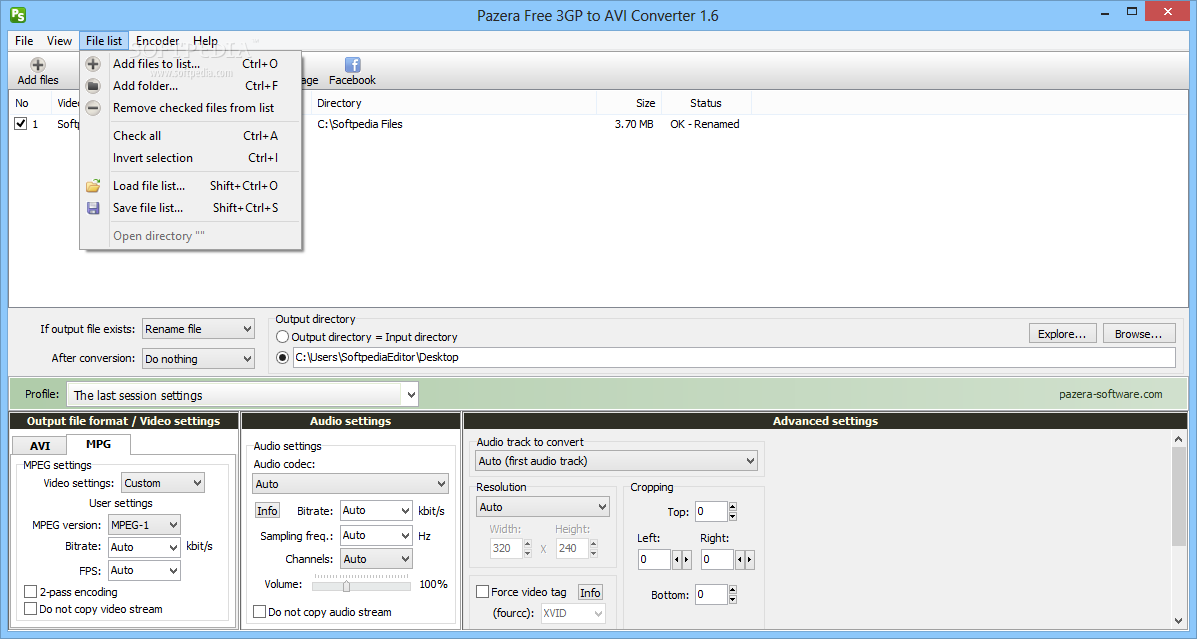Click the Browse... button
Screen dimensions: 1197x639
1138,334
